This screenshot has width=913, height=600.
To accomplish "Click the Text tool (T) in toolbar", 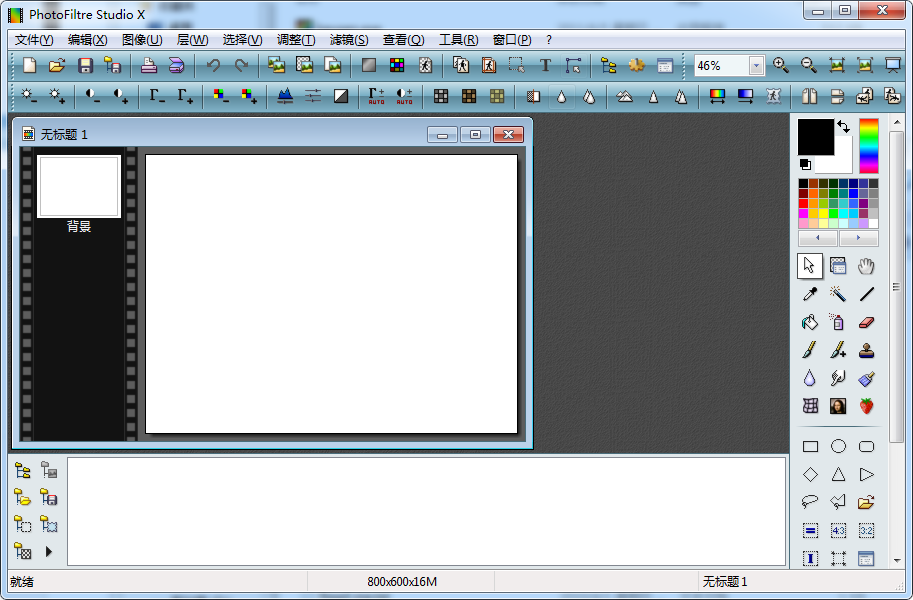I will coord(545,66).
